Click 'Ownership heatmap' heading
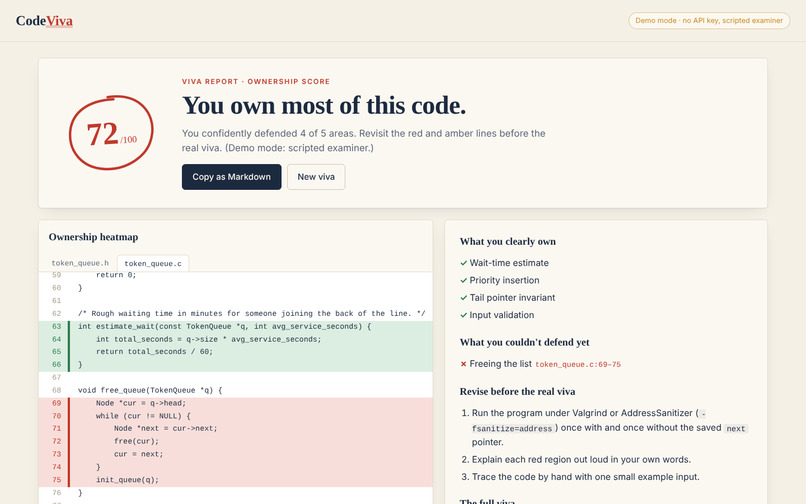Screen dimensions: 806x504 coord(94,237)
